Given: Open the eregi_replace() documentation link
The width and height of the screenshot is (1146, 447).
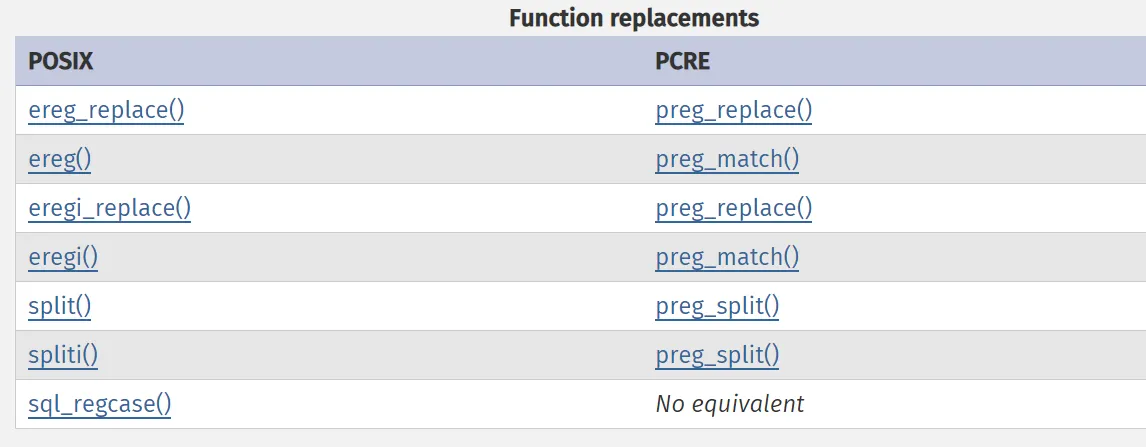Looking at the screenshot, I should pos(109,208).
